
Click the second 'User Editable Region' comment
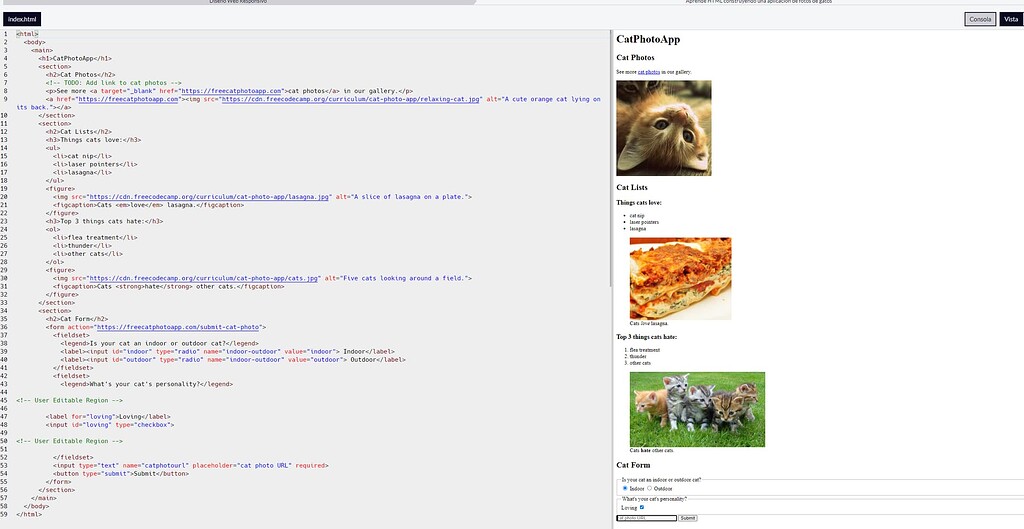click(69, 441)
